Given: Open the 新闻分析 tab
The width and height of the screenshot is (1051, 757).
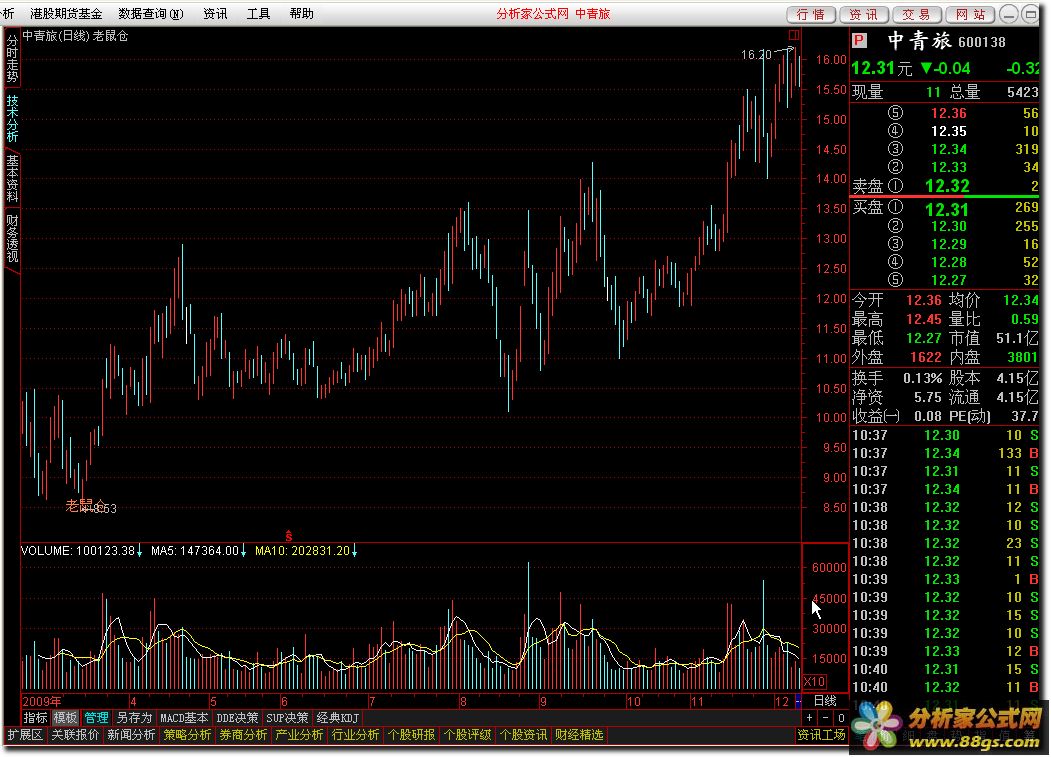Looking at the screenshot, I should click(x=131, y=735).
